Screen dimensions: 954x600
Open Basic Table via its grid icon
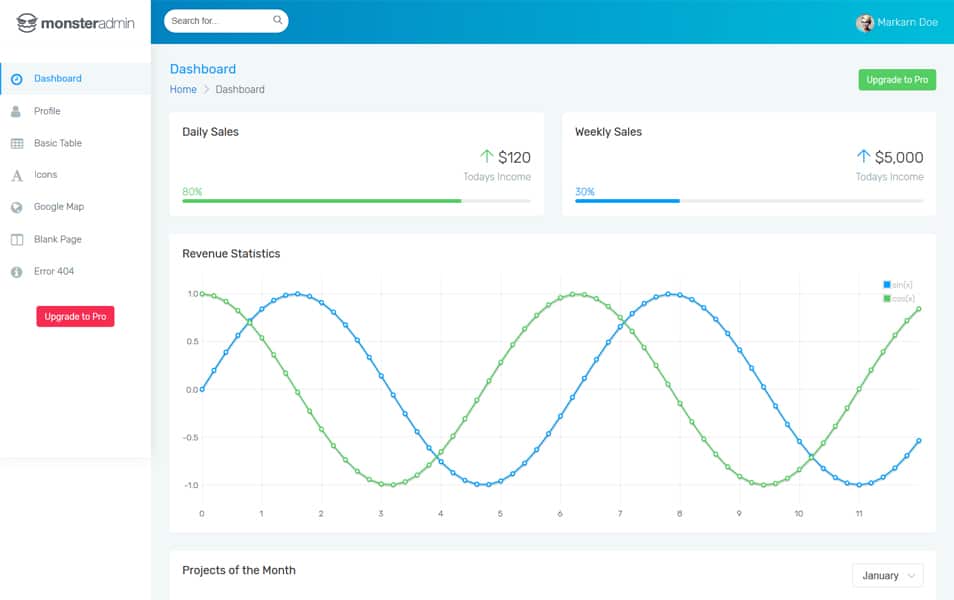(16, 142)
